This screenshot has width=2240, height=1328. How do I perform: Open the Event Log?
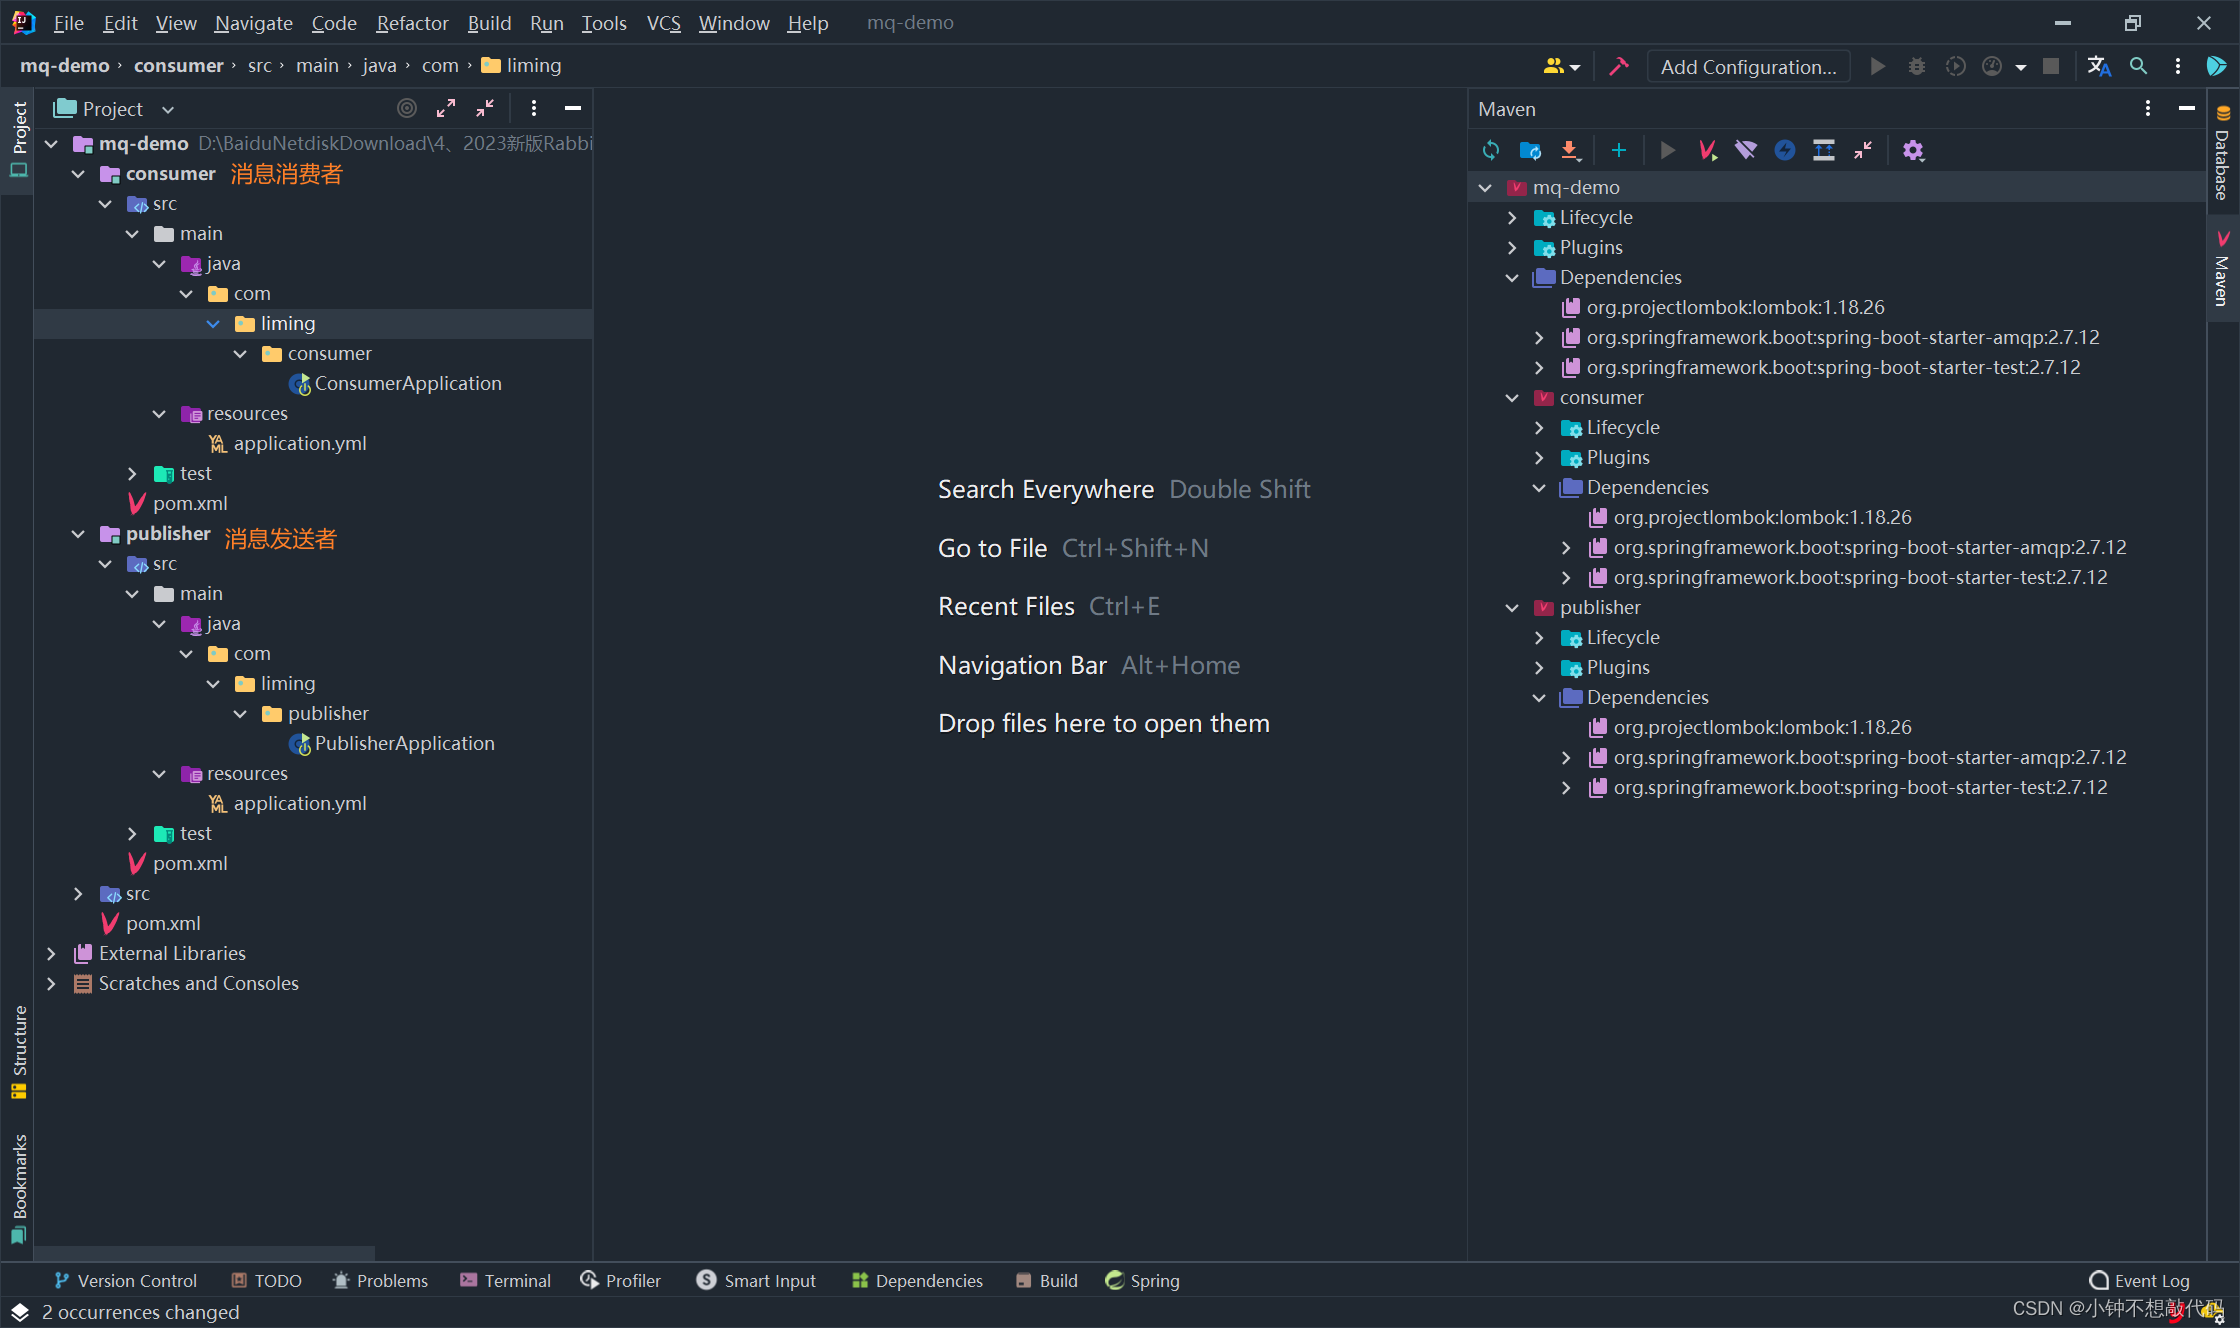(x=2139, y=1281)
